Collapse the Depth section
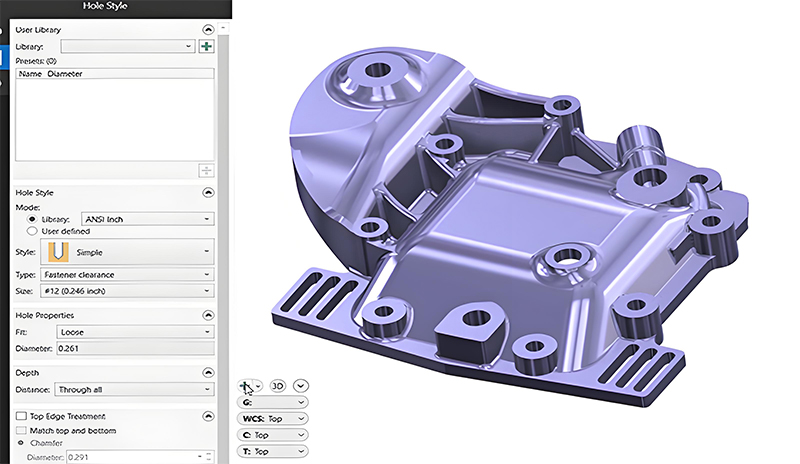 point(207,372)
